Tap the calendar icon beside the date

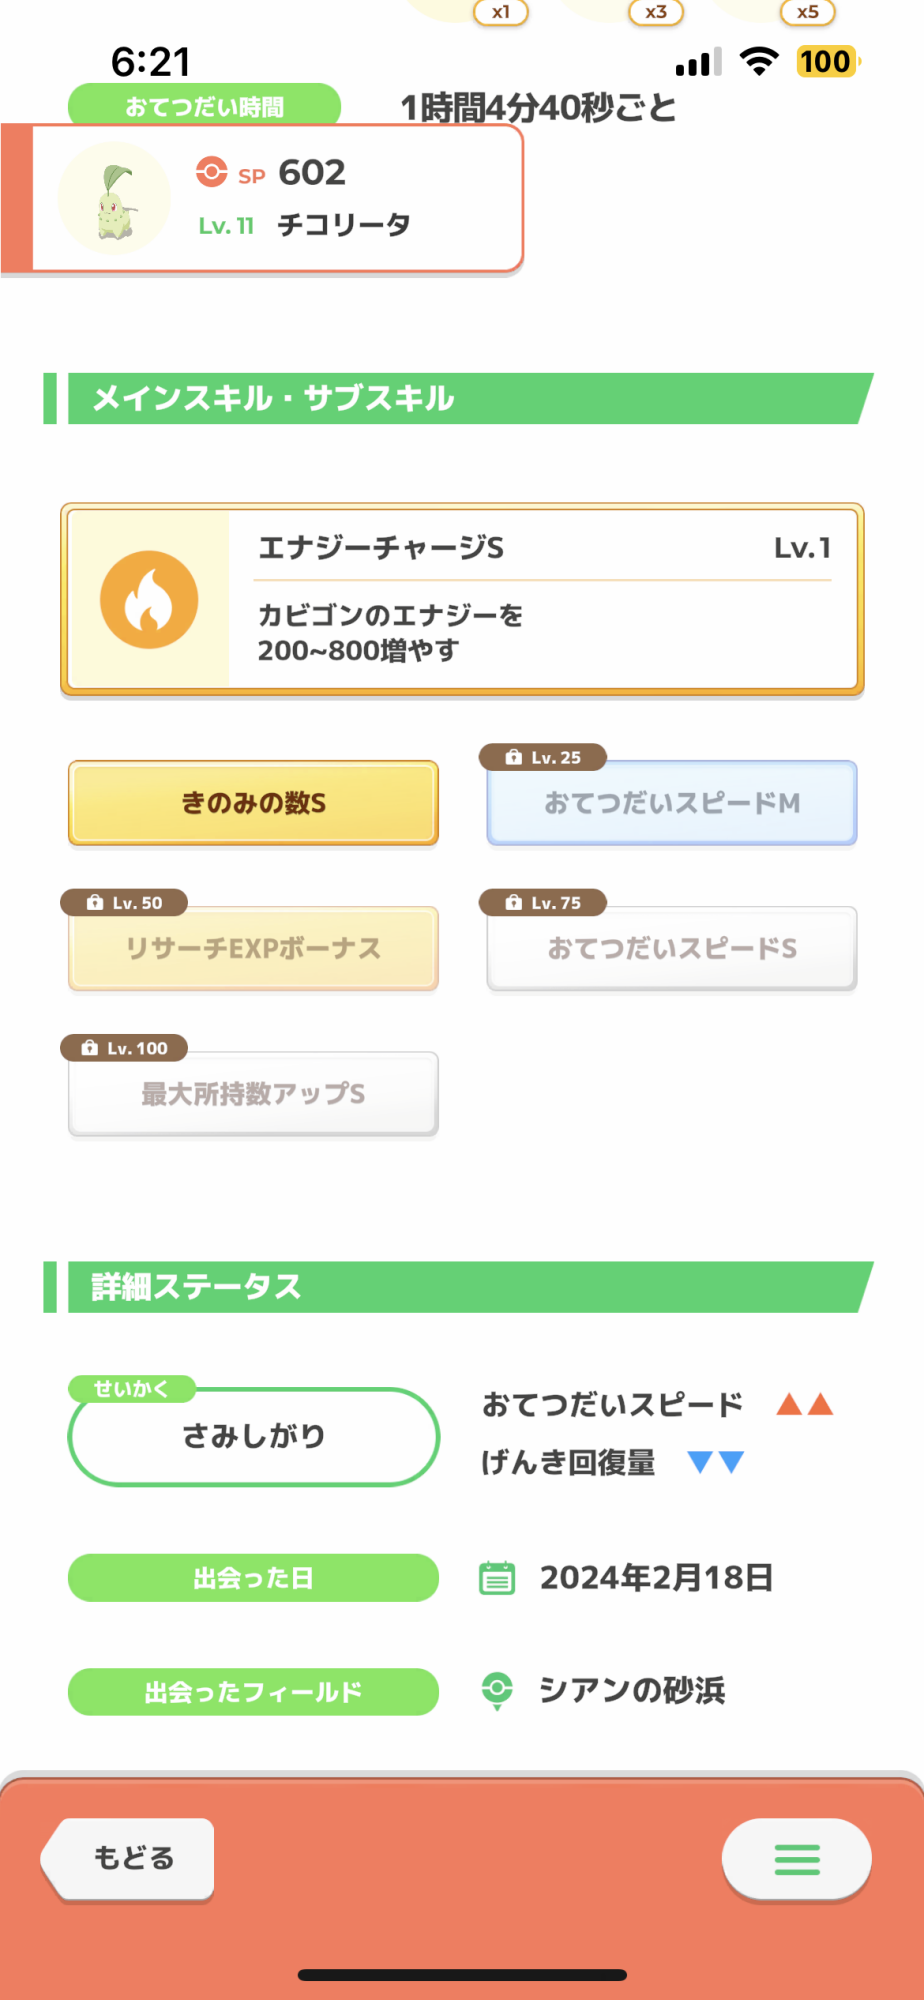point(497,1578)
